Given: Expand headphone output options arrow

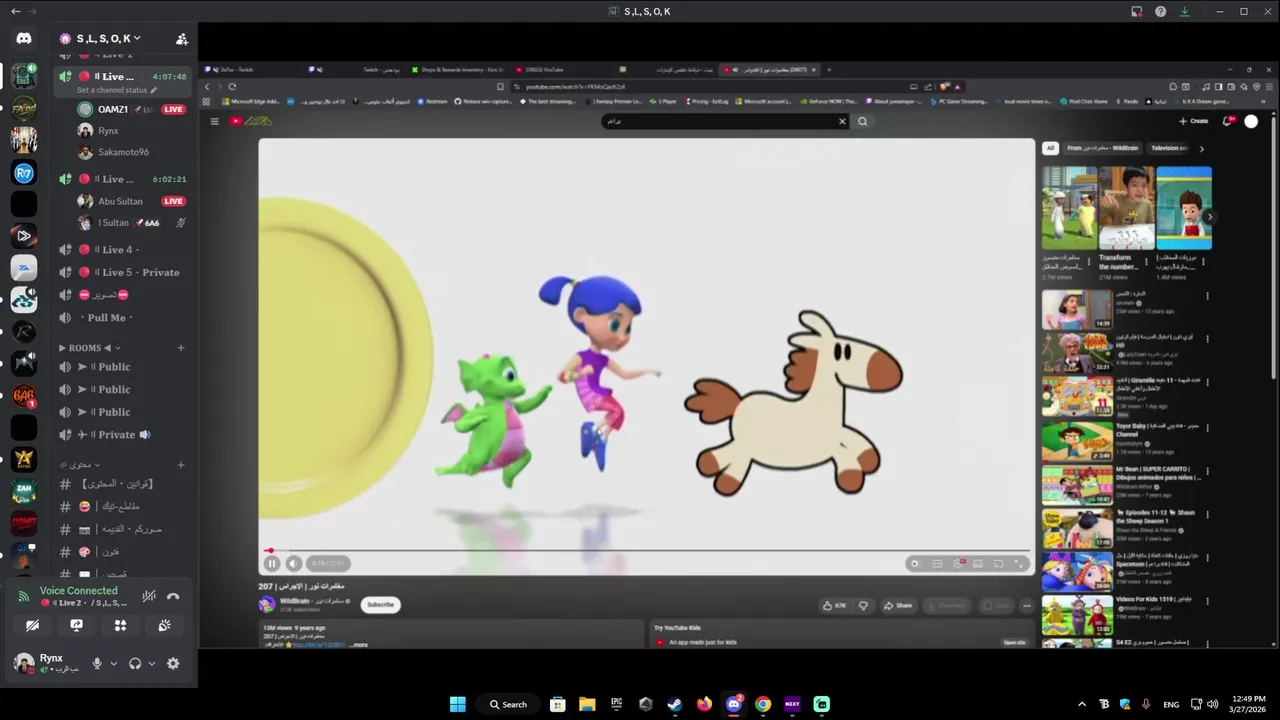Looking at the screenshot, I should (x=152, y=663).
